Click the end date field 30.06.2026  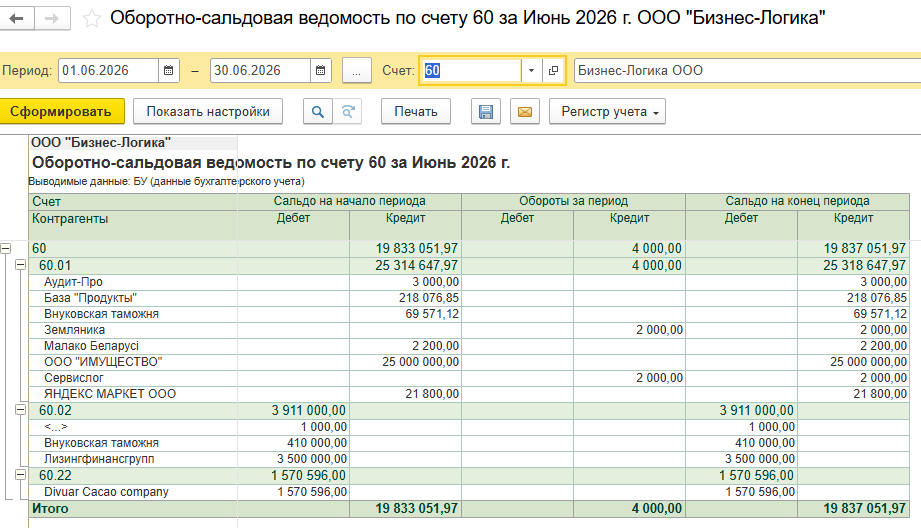(260, 70)
